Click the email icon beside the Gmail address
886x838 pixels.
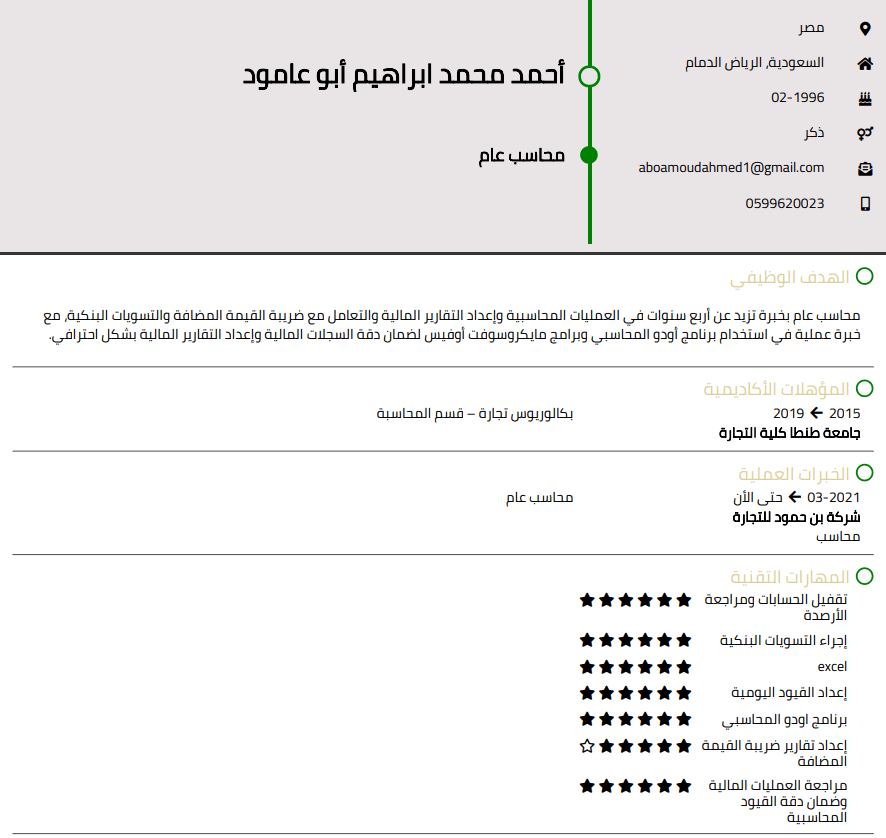pyautogui.click(x=865, y=168)
